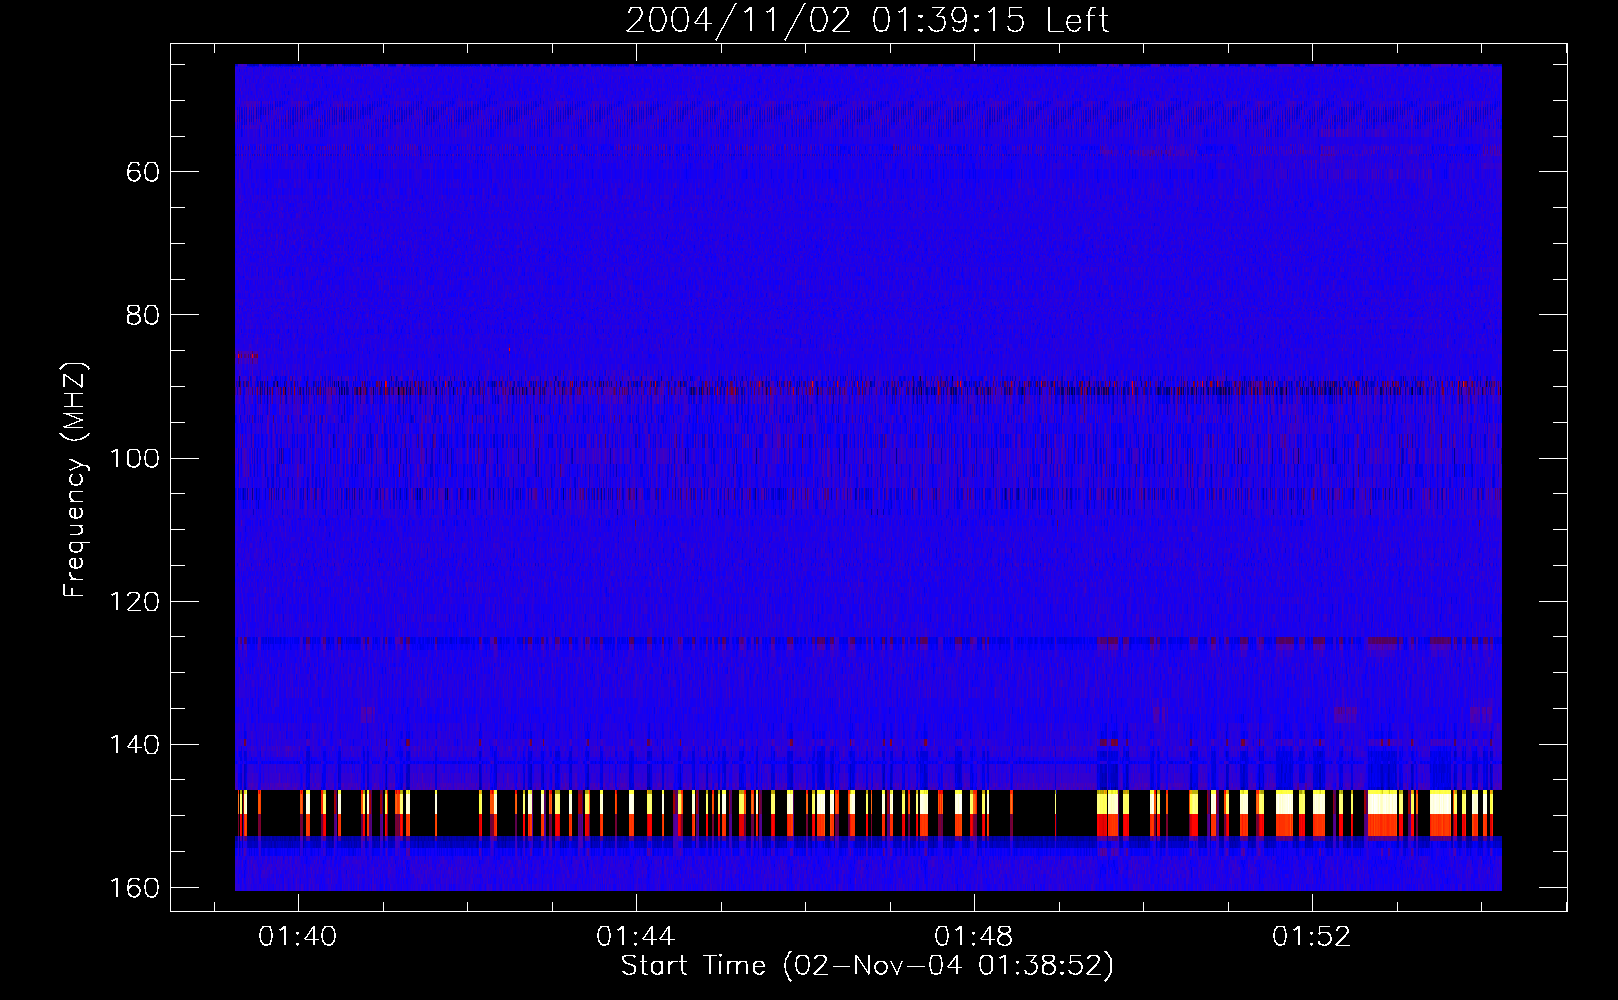The height and width of the screenshot is (1000, 1618).
Task: Select the frequency tick label 100
Action: pyautogui.click(x=135, y=459)
